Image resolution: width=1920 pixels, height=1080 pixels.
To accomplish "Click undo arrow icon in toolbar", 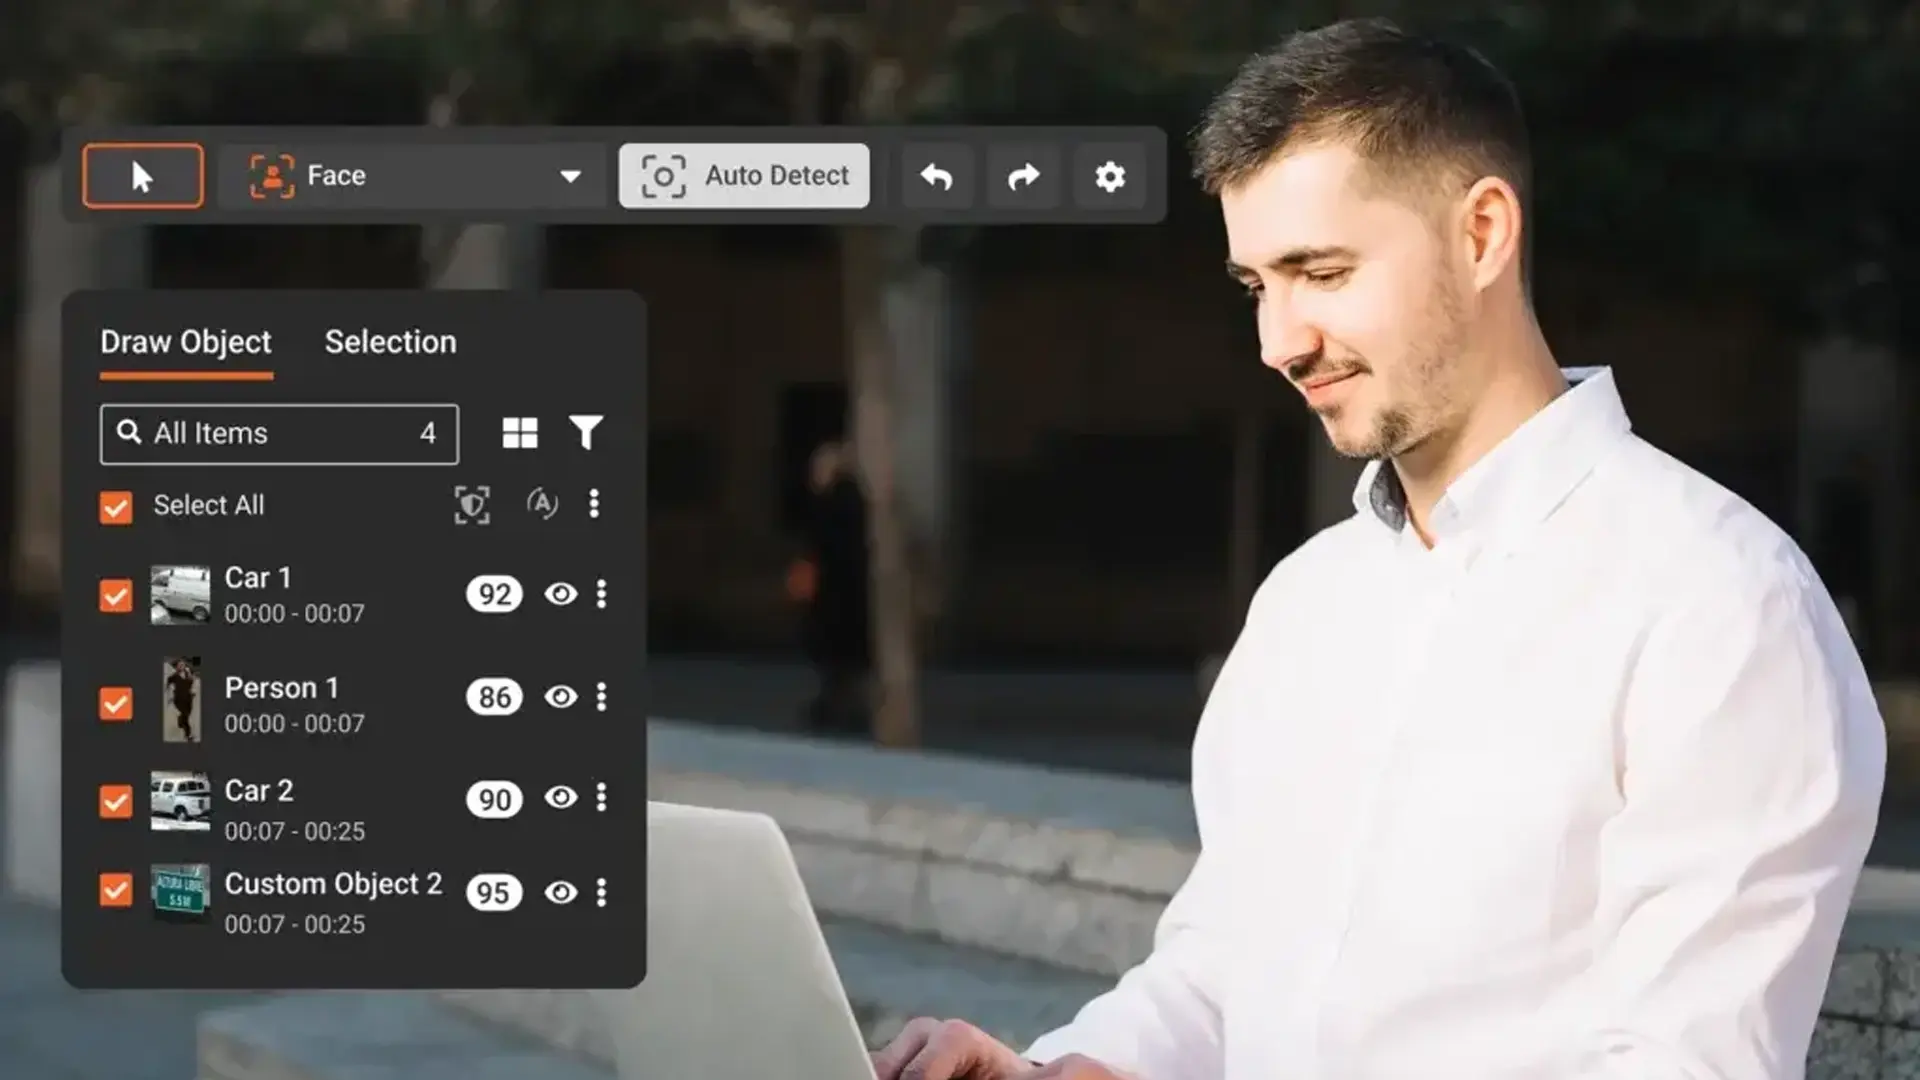I will tap(936, 175).
